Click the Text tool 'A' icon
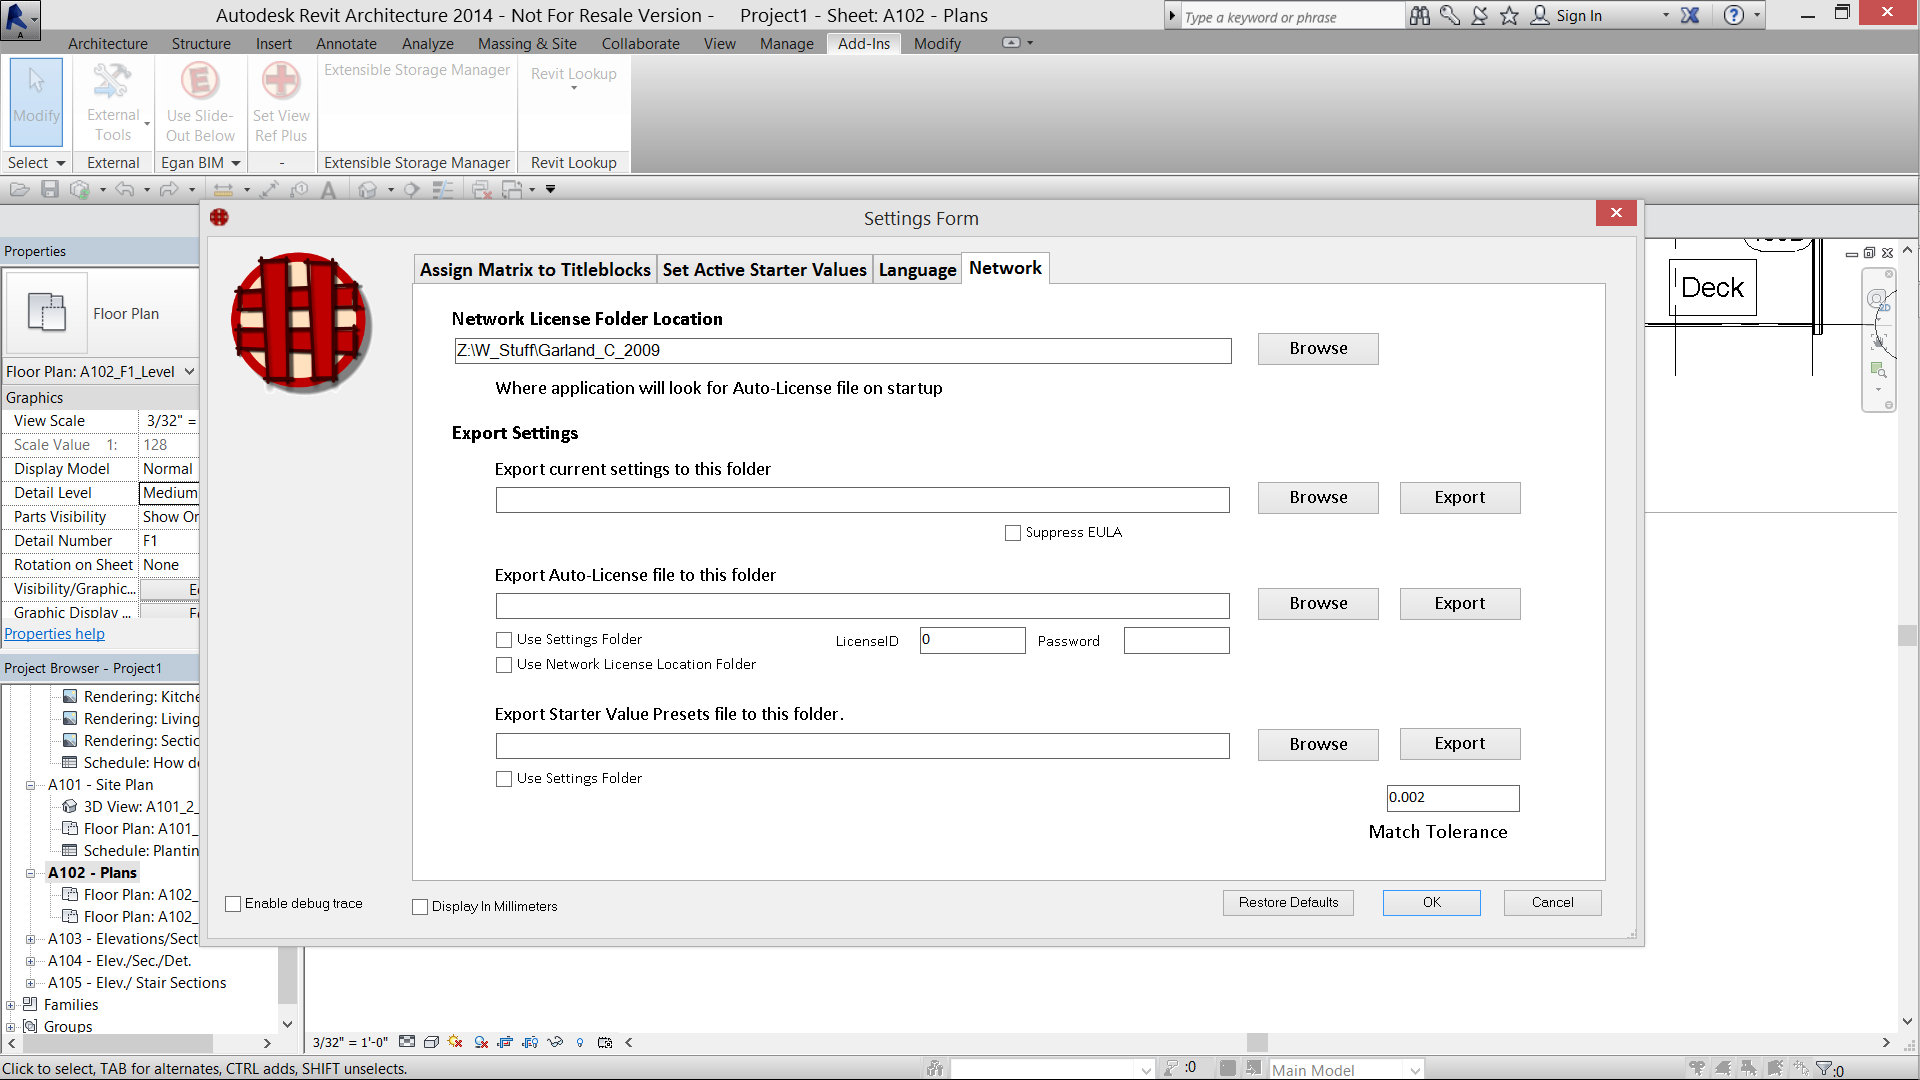Screen dimensions: 1920x1080 tap(328, 190)
